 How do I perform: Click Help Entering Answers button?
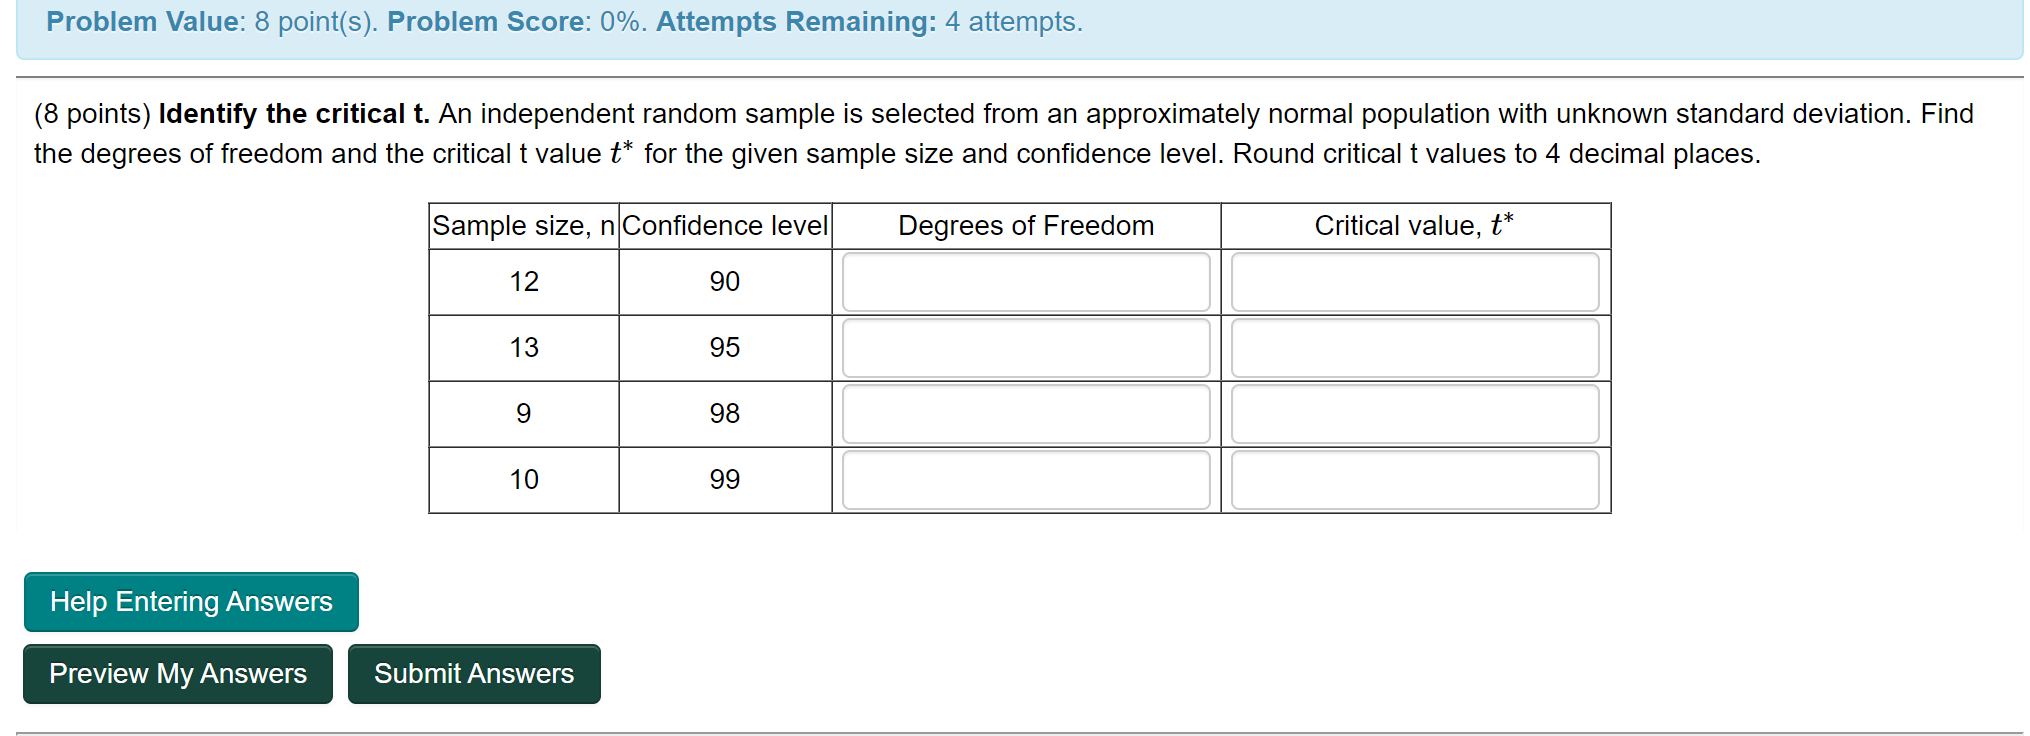[191, 602]
